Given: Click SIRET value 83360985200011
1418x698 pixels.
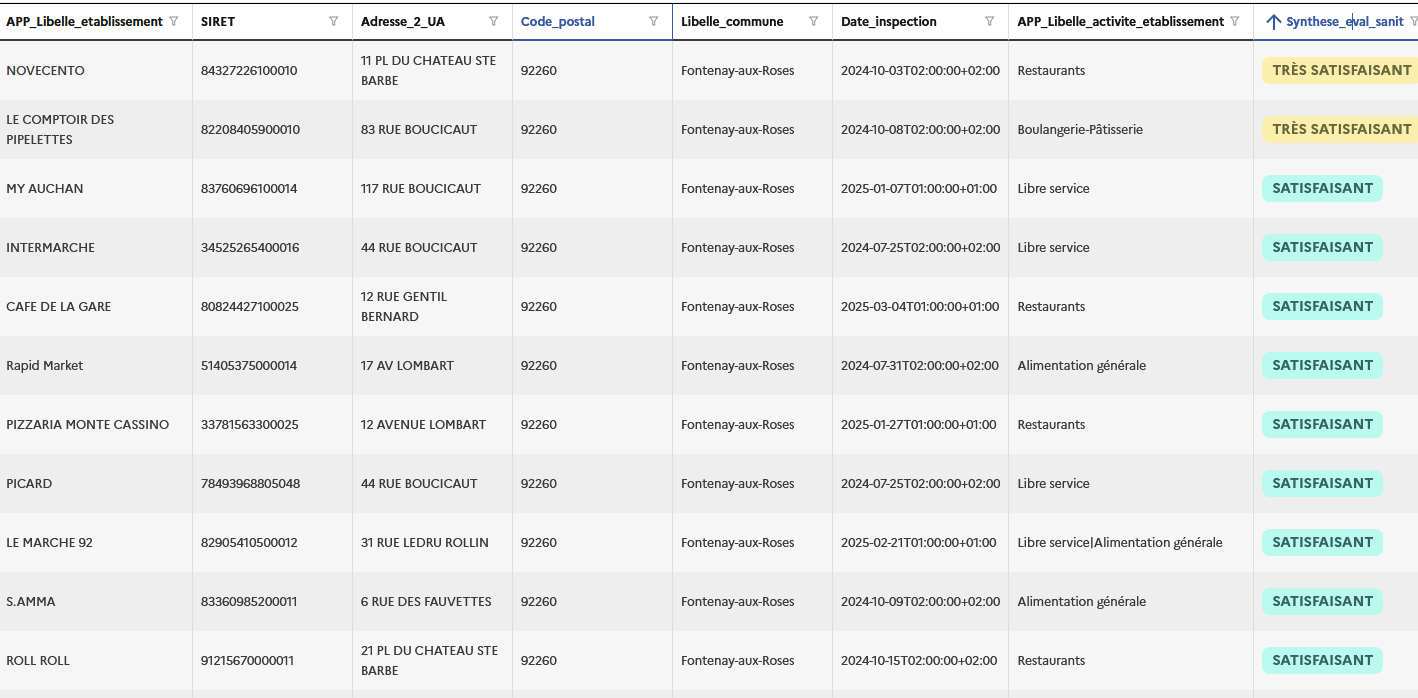Looking at the screenshot, I should point(249,601).
